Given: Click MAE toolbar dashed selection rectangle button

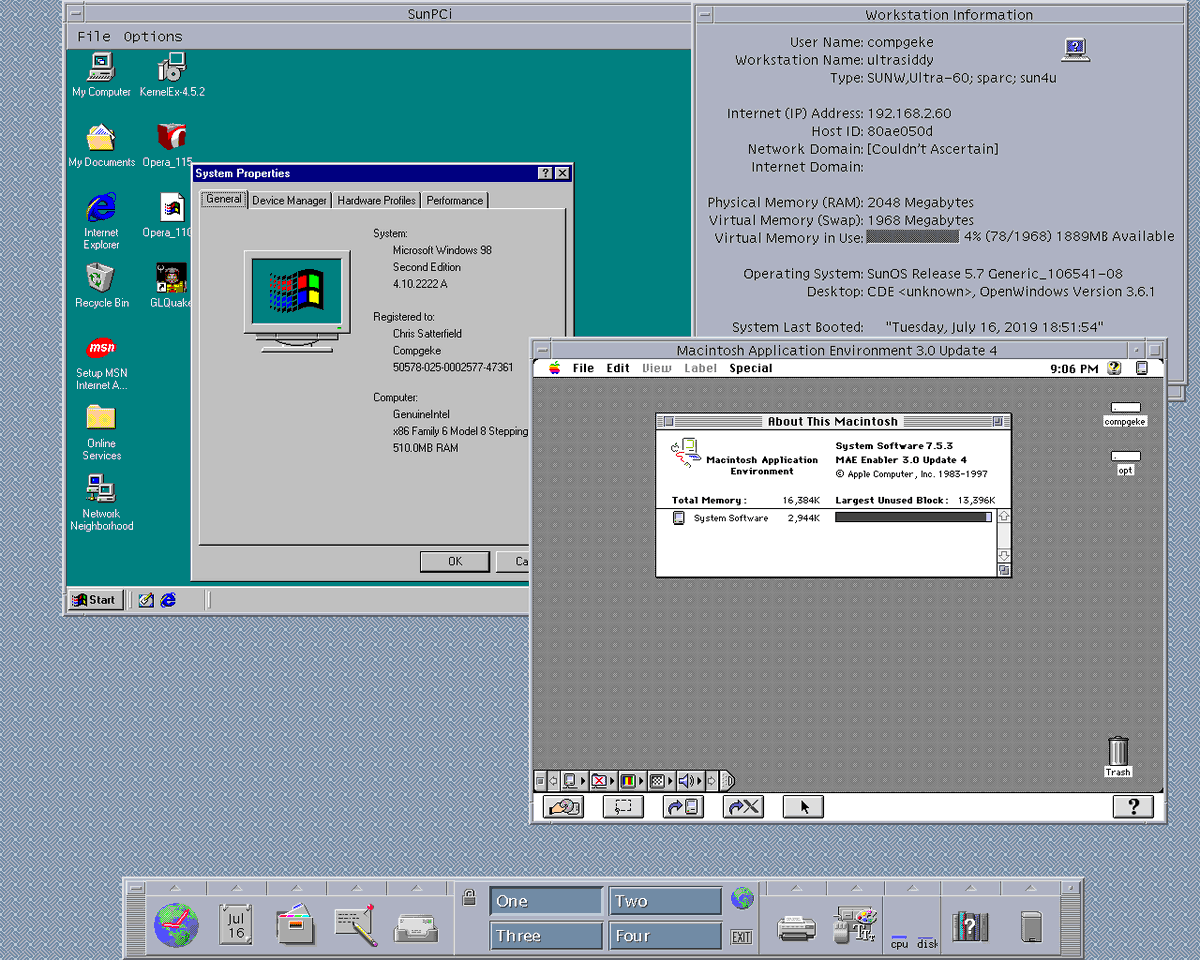Looking at the screenshot, I should click(x=623, y=807).
